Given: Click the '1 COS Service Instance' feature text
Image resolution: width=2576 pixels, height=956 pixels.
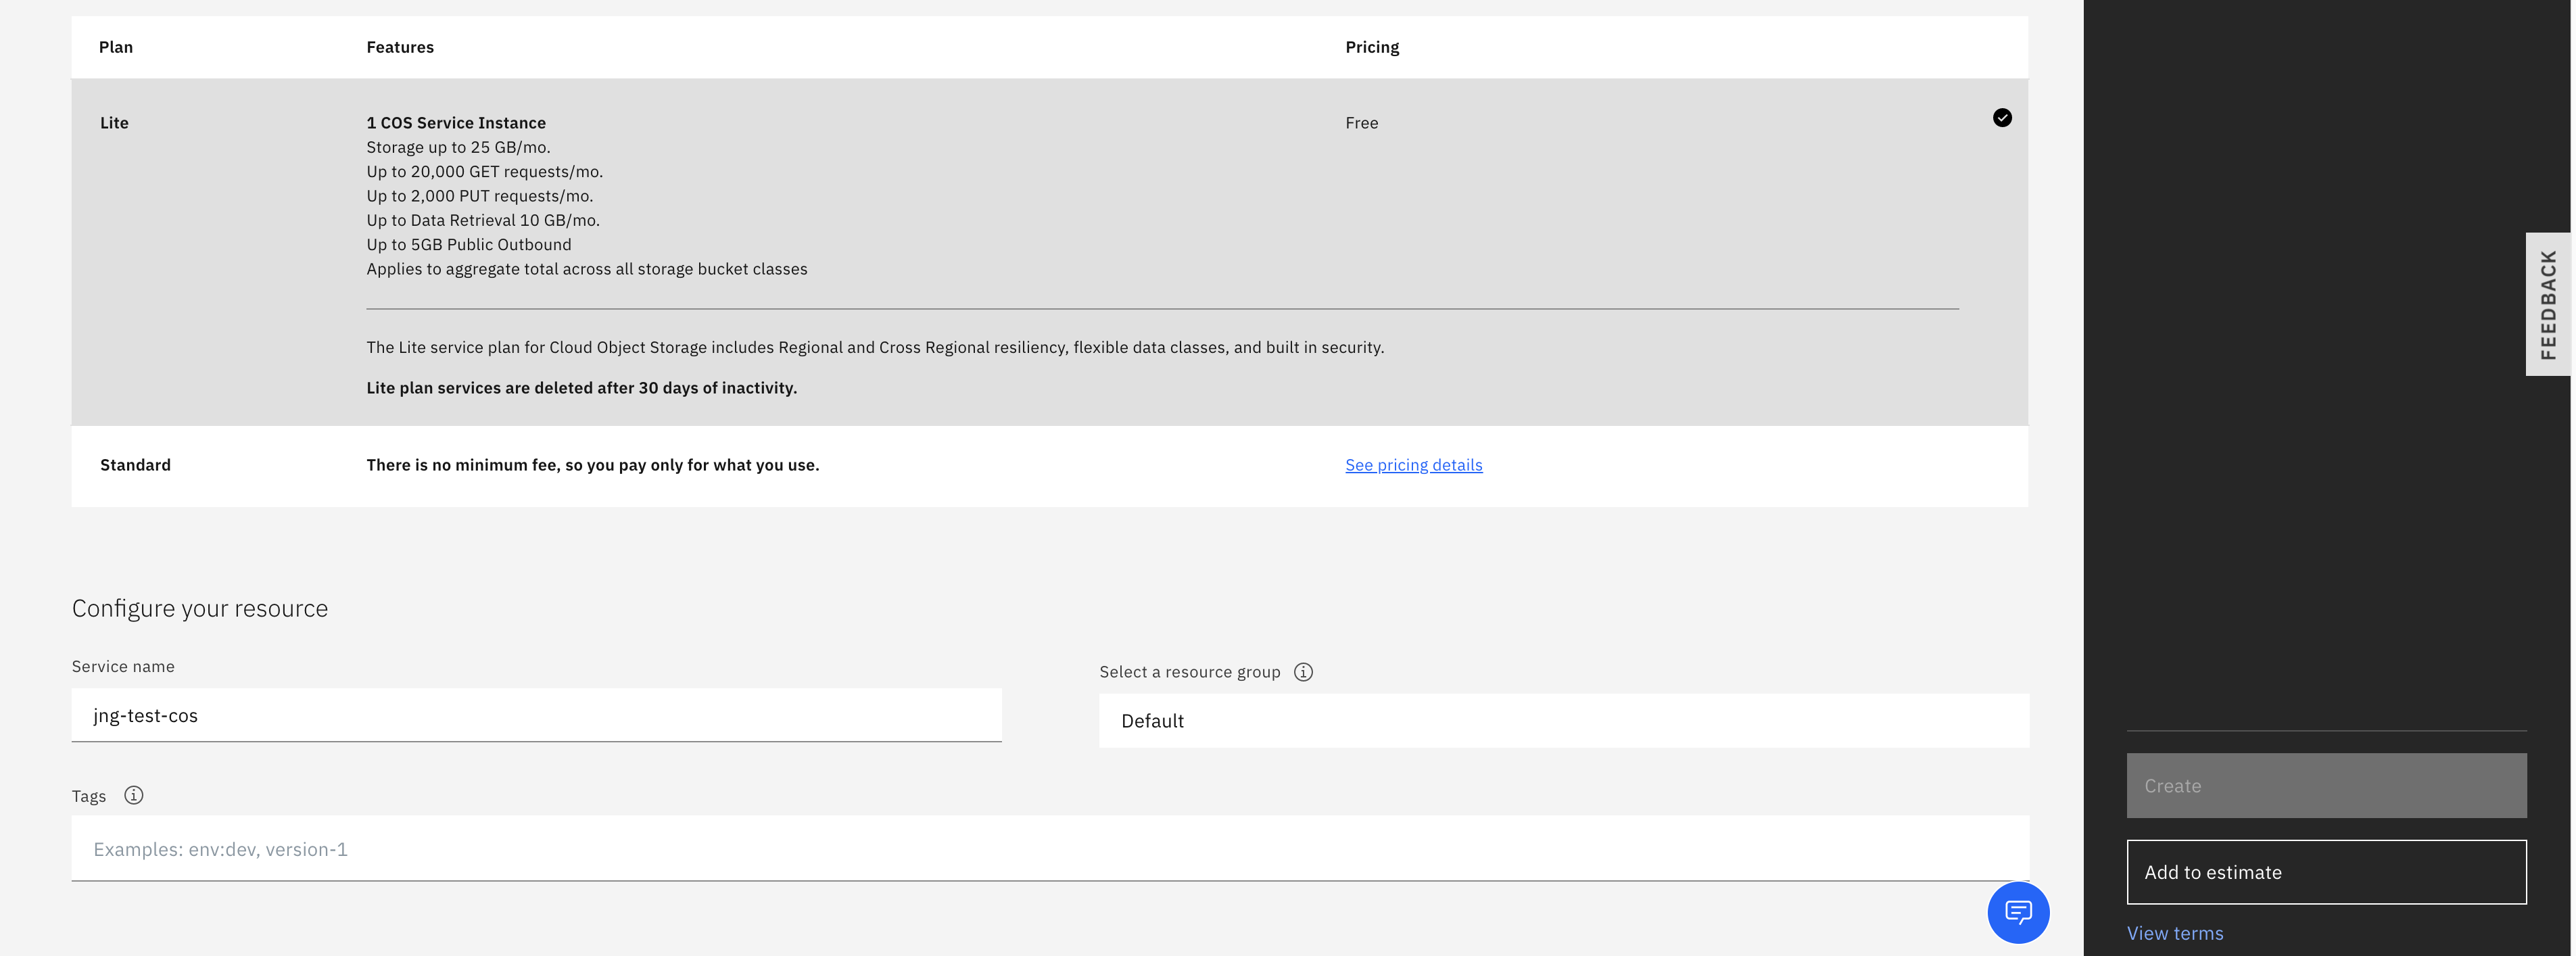Looking at the screenshot, I should [456, 123].
